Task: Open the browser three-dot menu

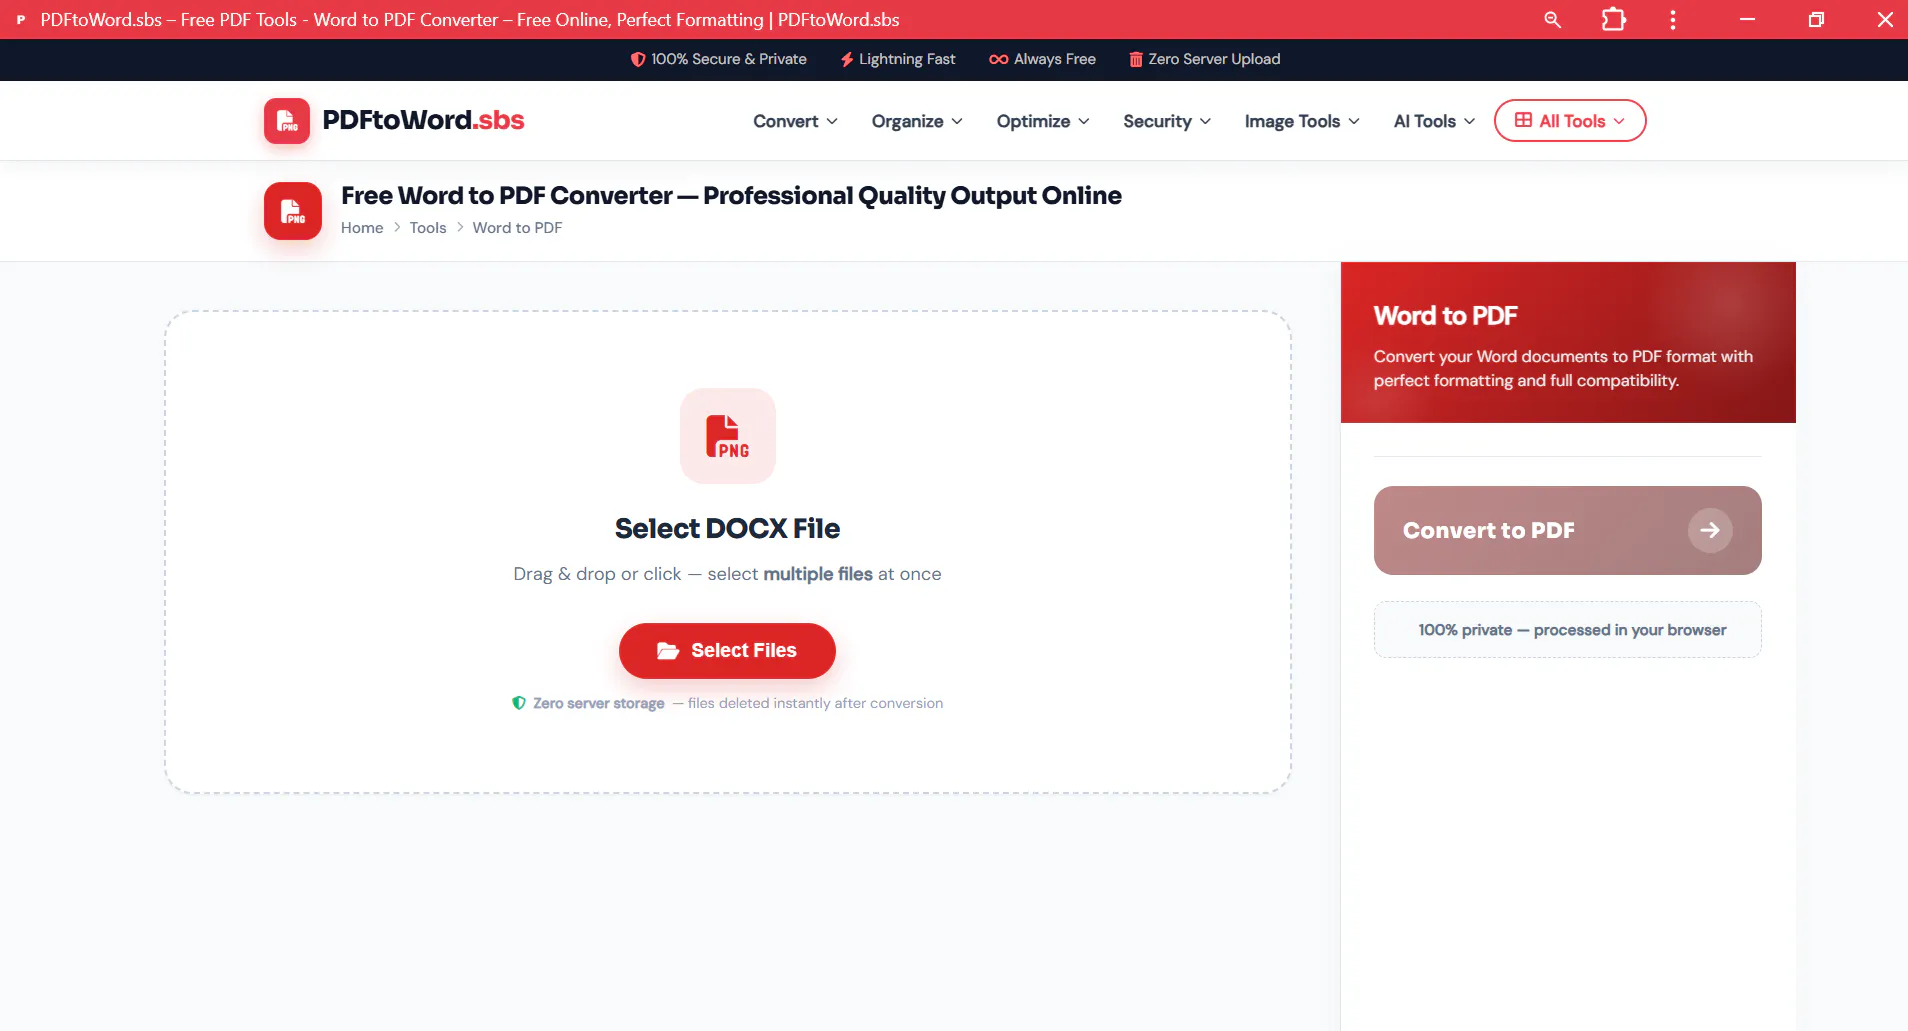Action: [x=1673, y=20]
